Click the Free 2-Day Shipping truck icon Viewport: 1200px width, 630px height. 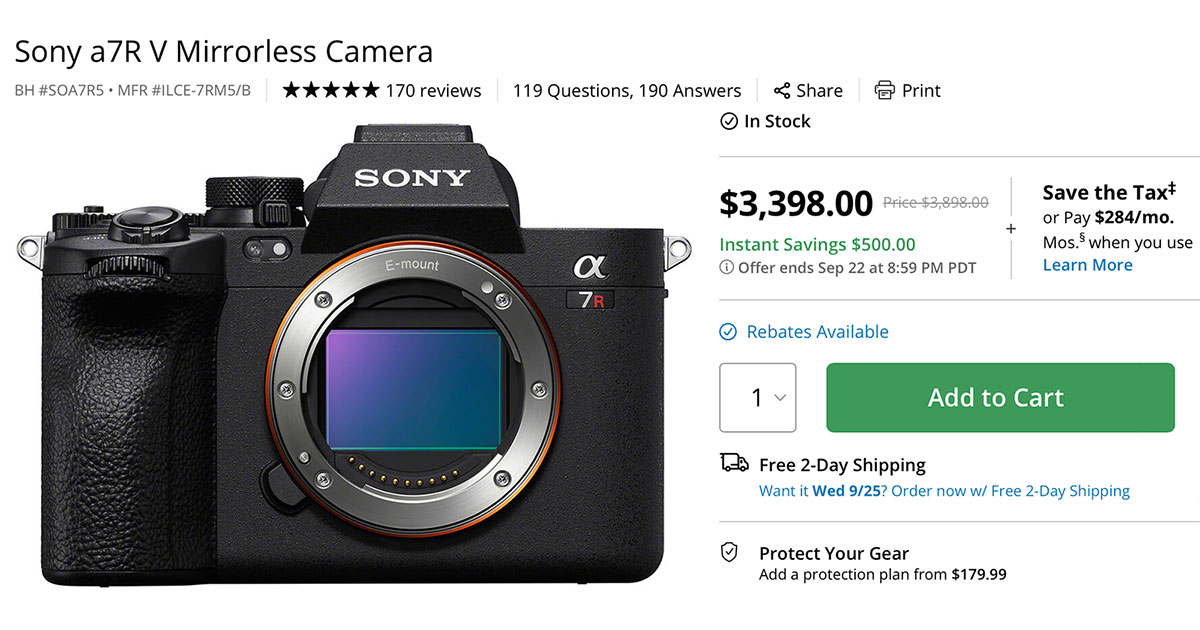(x=733, y=462)
